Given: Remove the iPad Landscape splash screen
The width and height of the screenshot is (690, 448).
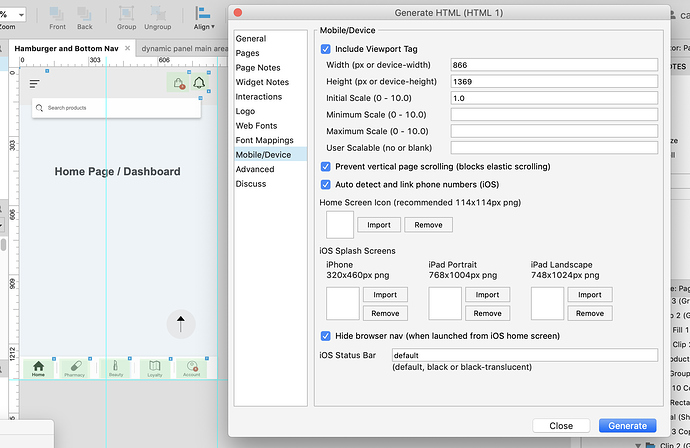Looking at the screenshot, I should point(590,313).
